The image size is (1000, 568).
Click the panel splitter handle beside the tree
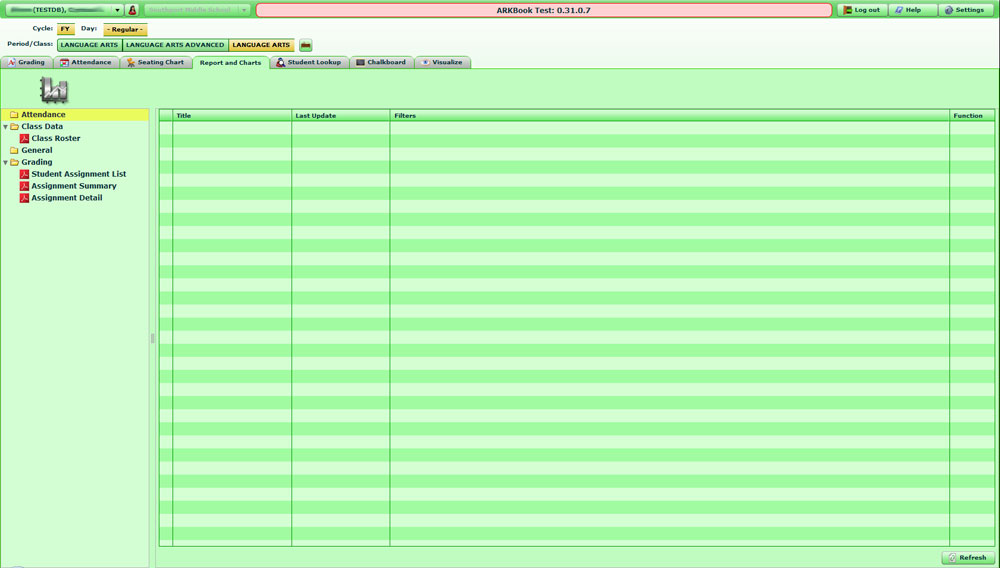tap(153, 338)
